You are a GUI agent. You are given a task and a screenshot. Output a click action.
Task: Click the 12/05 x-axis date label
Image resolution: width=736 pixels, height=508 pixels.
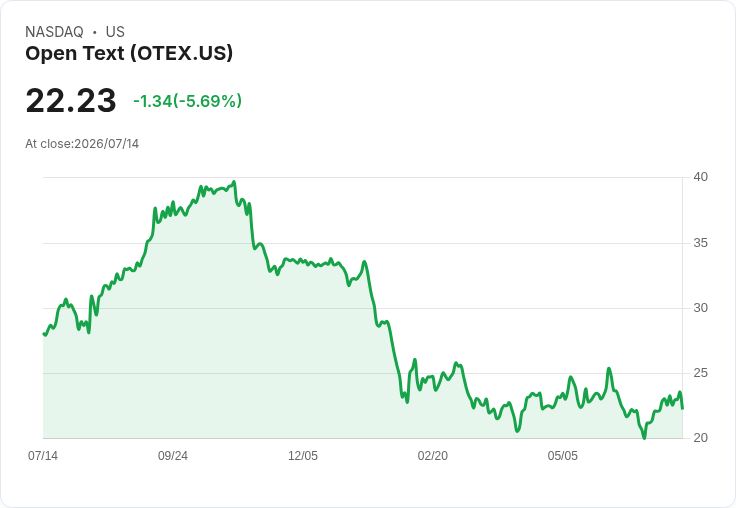coord(303,455)
